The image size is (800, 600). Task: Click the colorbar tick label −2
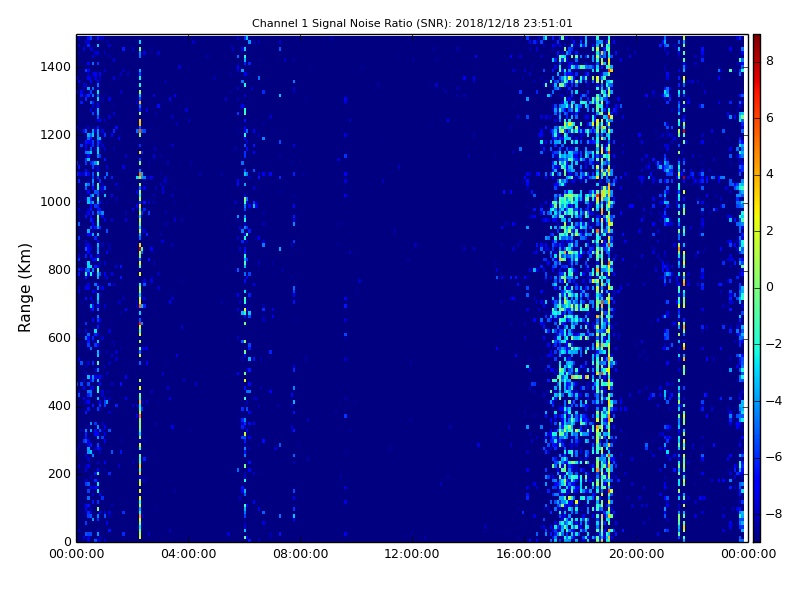click(x=774, y=344)
